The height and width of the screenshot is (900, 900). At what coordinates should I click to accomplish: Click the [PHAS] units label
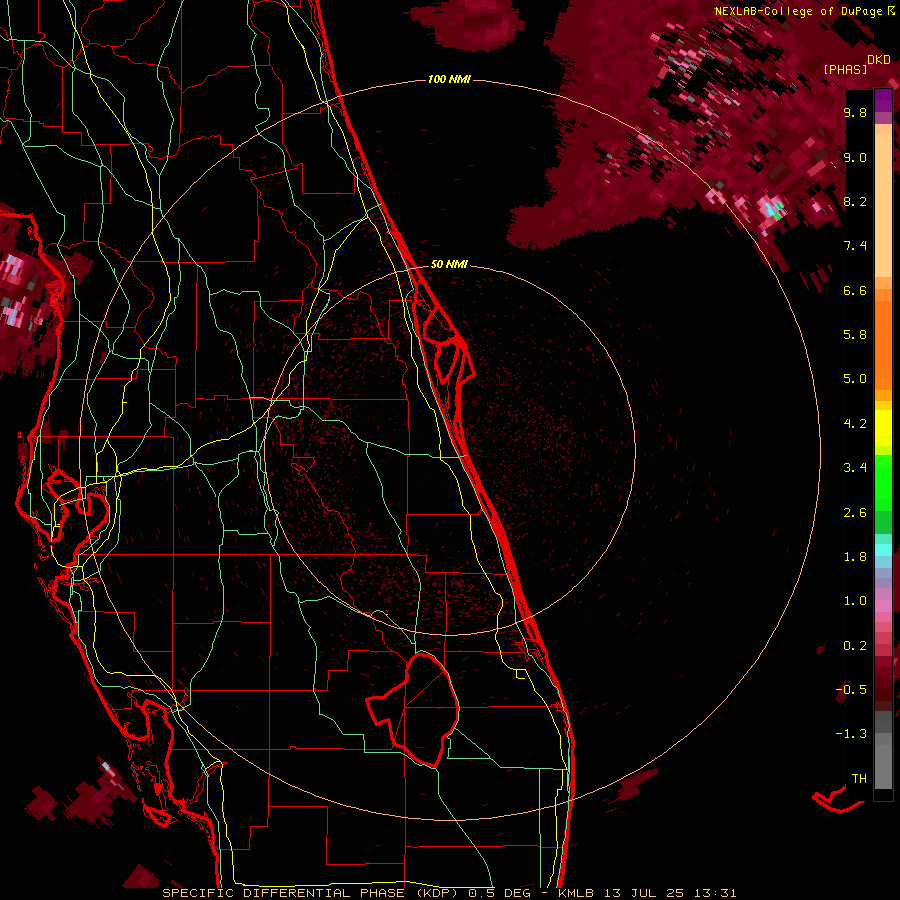pyautogui.click(x=845, y=70)
